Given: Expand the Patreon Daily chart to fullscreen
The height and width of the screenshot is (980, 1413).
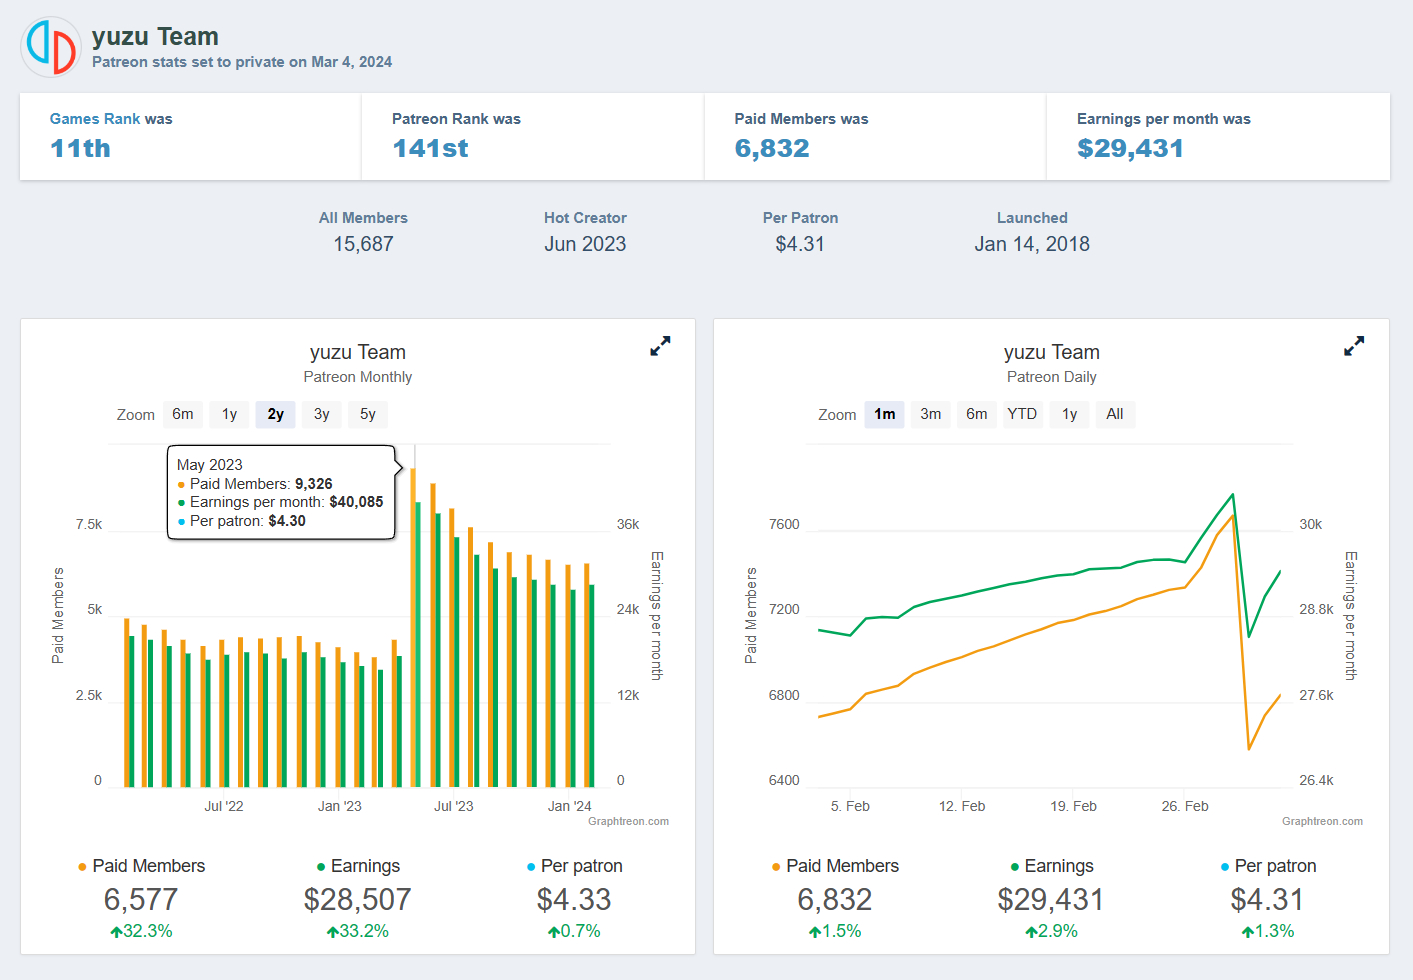Looking at the screenshot, I should coord(1354,346).
